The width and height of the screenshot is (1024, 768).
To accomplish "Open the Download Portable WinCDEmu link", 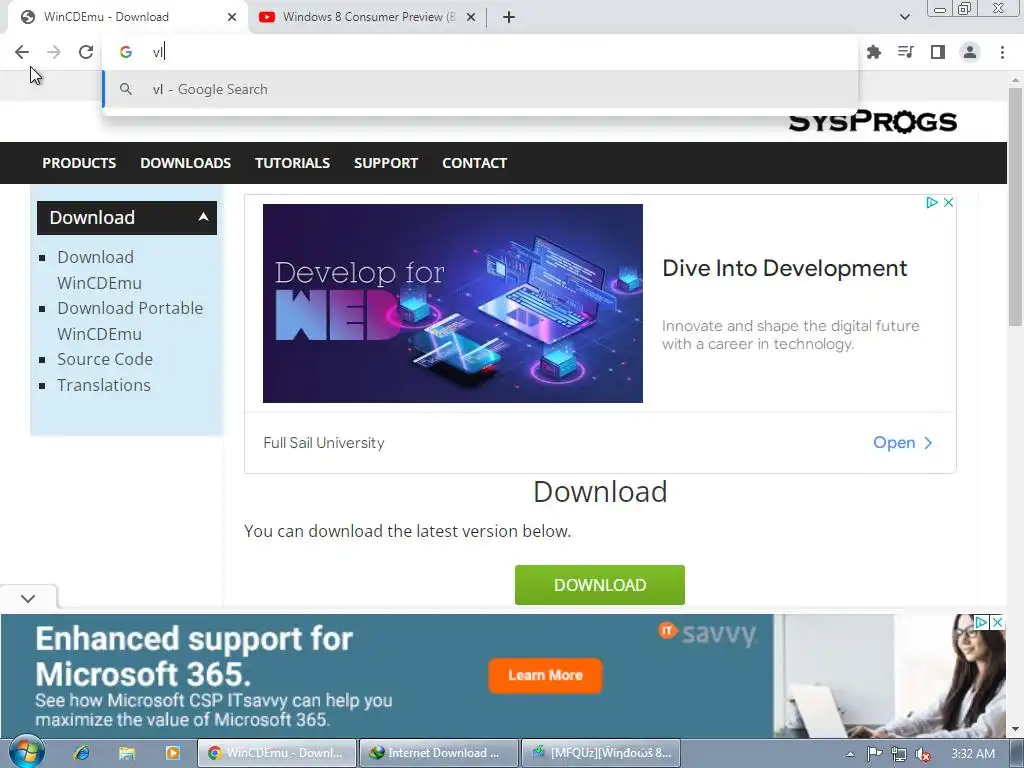I will tap(130, 321).
